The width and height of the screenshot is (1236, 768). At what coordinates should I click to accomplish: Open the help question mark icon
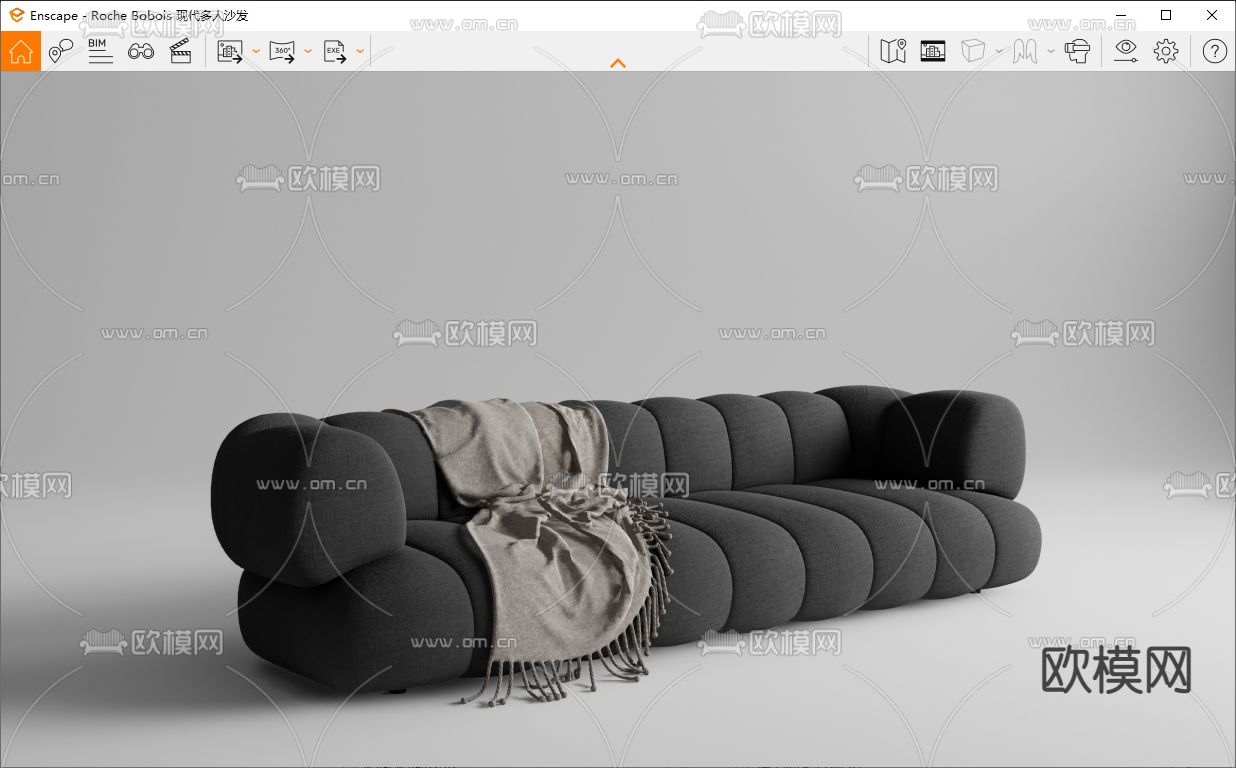pos(1214,51)
